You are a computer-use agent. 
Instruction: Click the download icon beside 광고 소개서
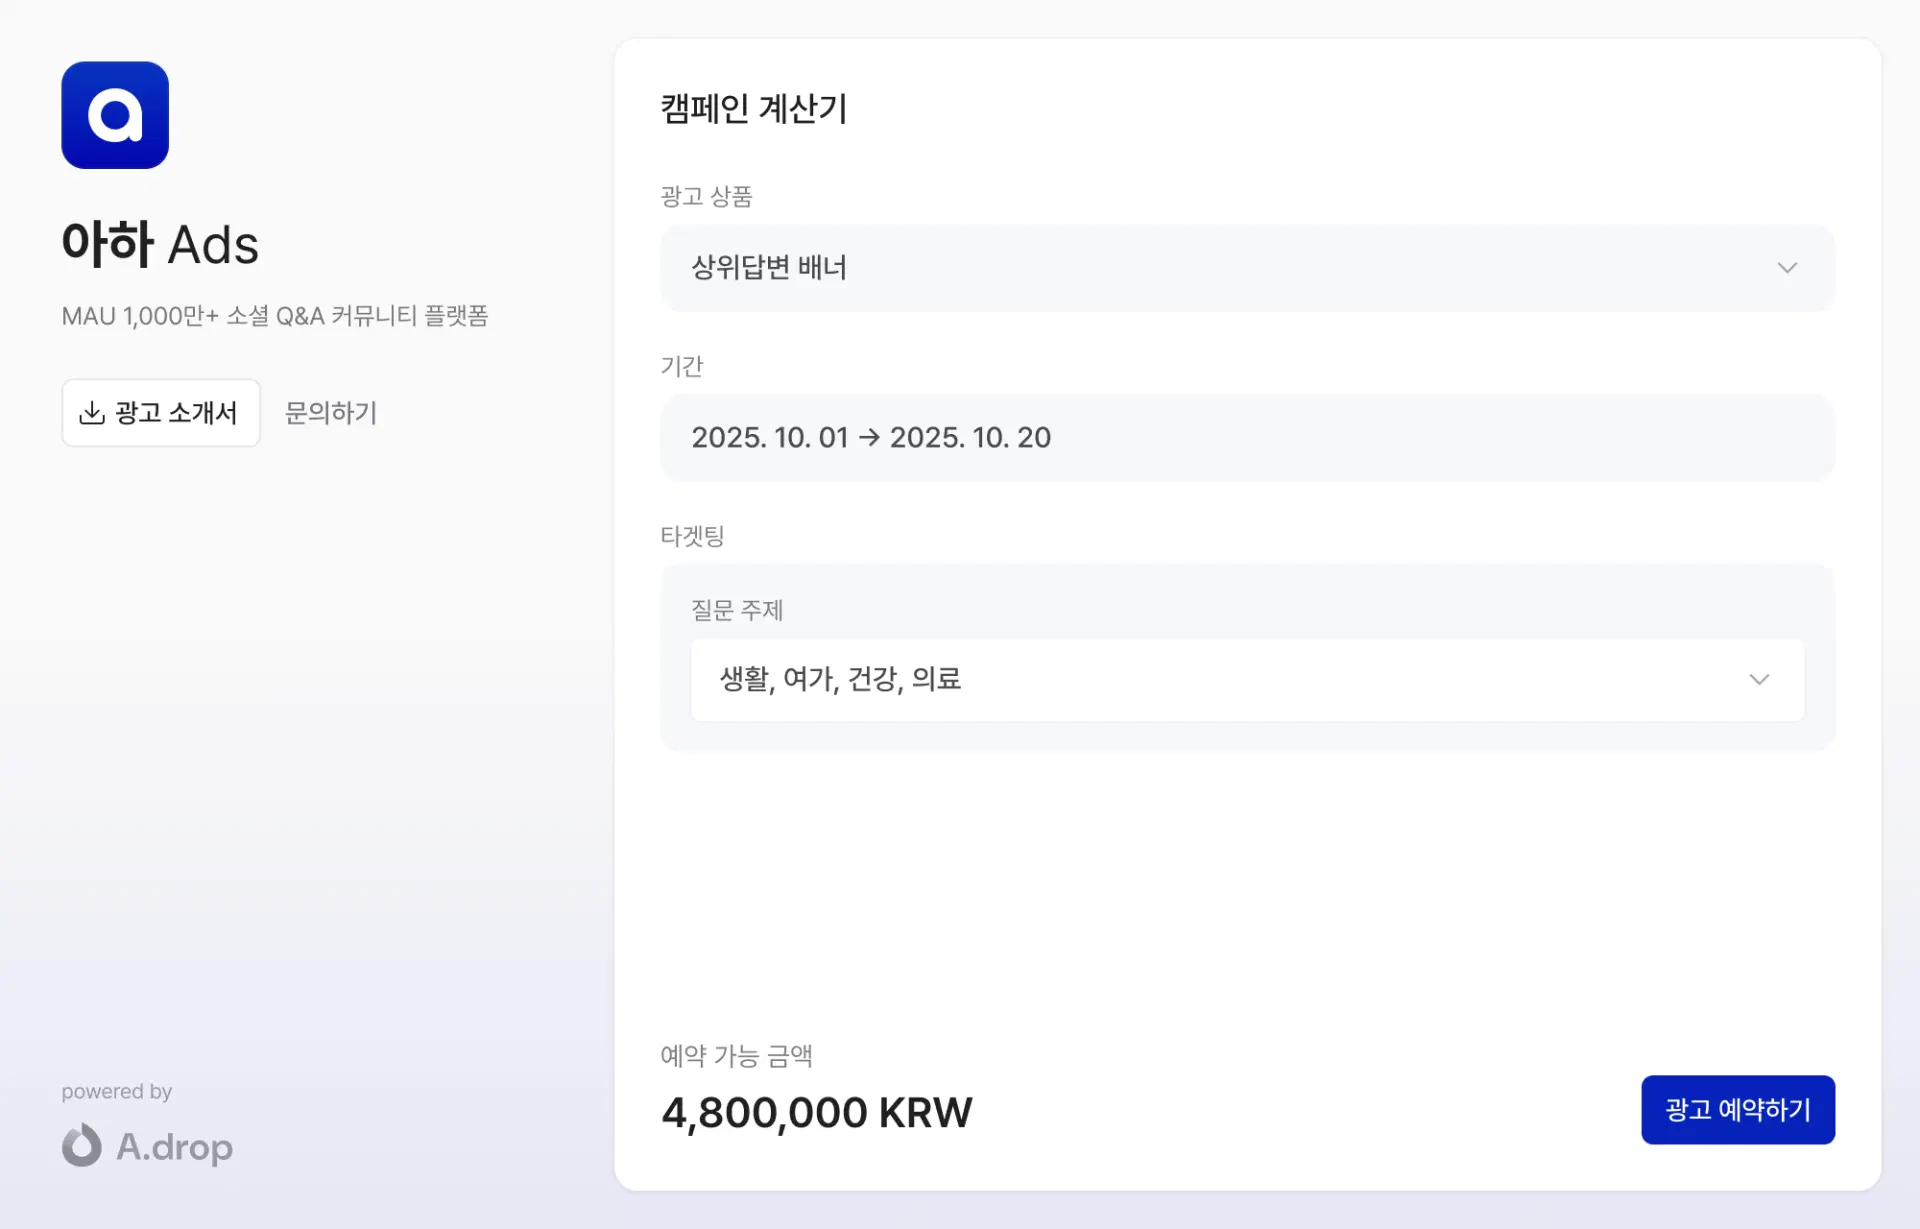(x=92, y=413)
